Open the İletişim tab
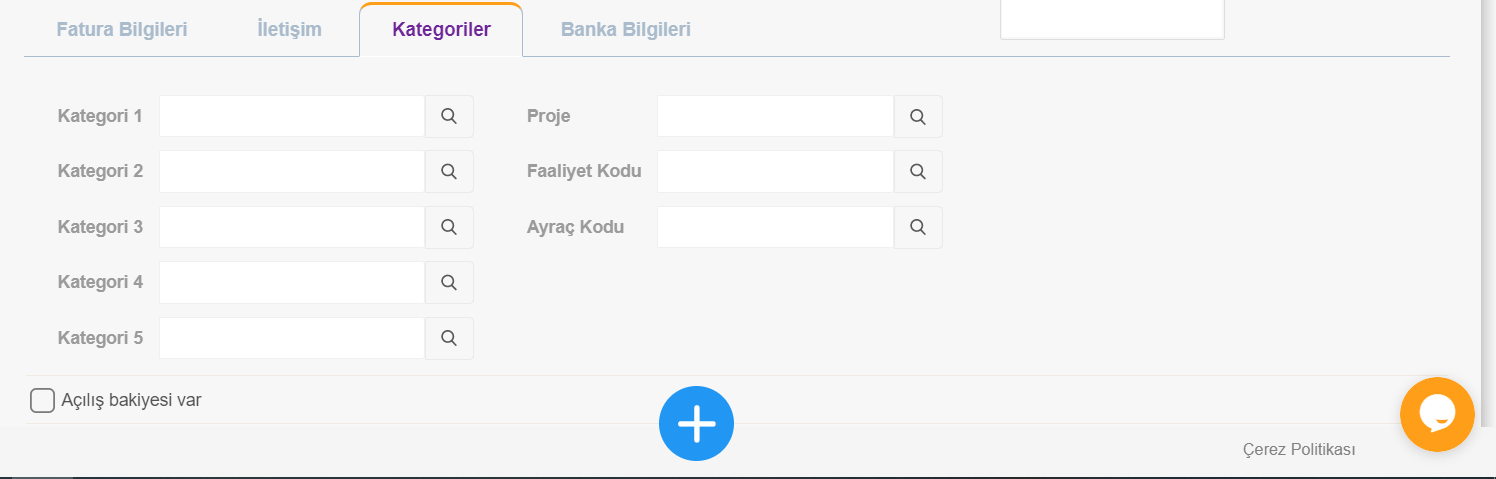Viewport: 1496px width, 479px height. [289, 29]
